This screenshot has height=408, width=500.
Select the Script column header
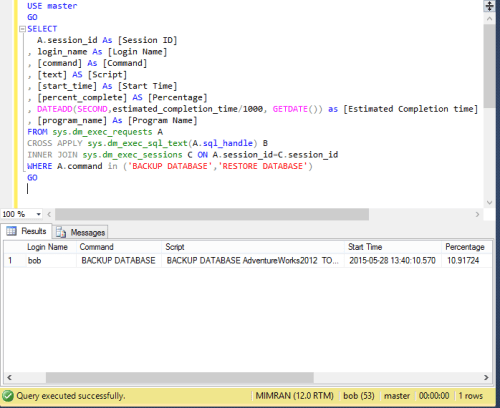(253, 247)
